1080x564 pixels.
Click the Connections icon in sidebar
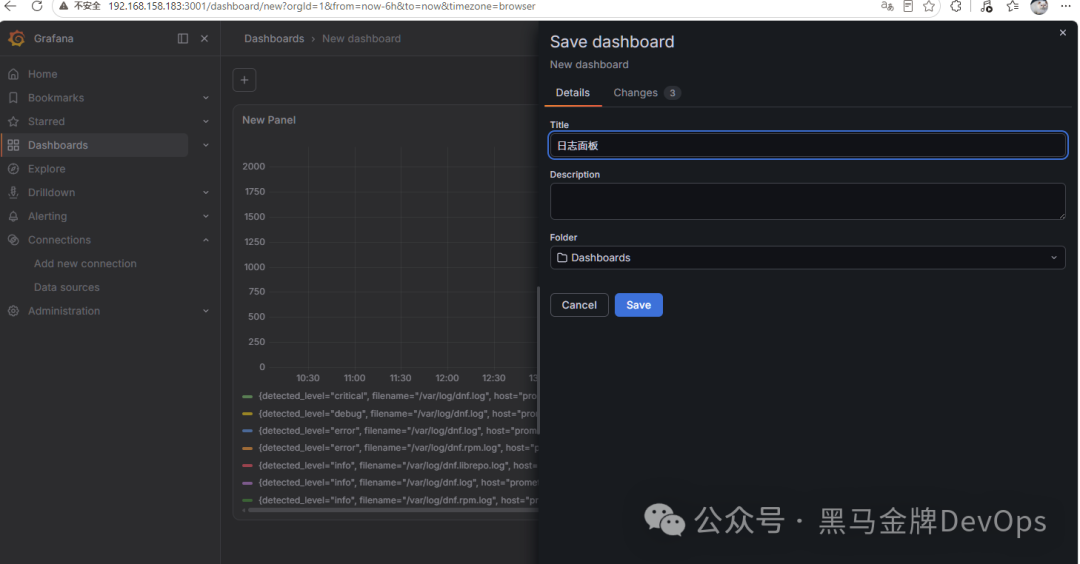point(13,240)
